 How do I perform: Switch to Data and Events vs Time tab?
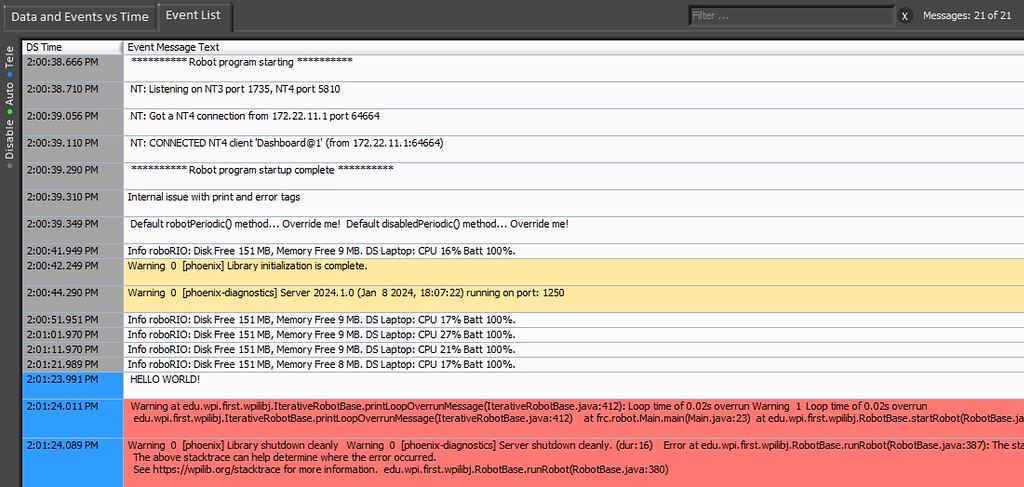pyautogui.click(x=79, y=16)
